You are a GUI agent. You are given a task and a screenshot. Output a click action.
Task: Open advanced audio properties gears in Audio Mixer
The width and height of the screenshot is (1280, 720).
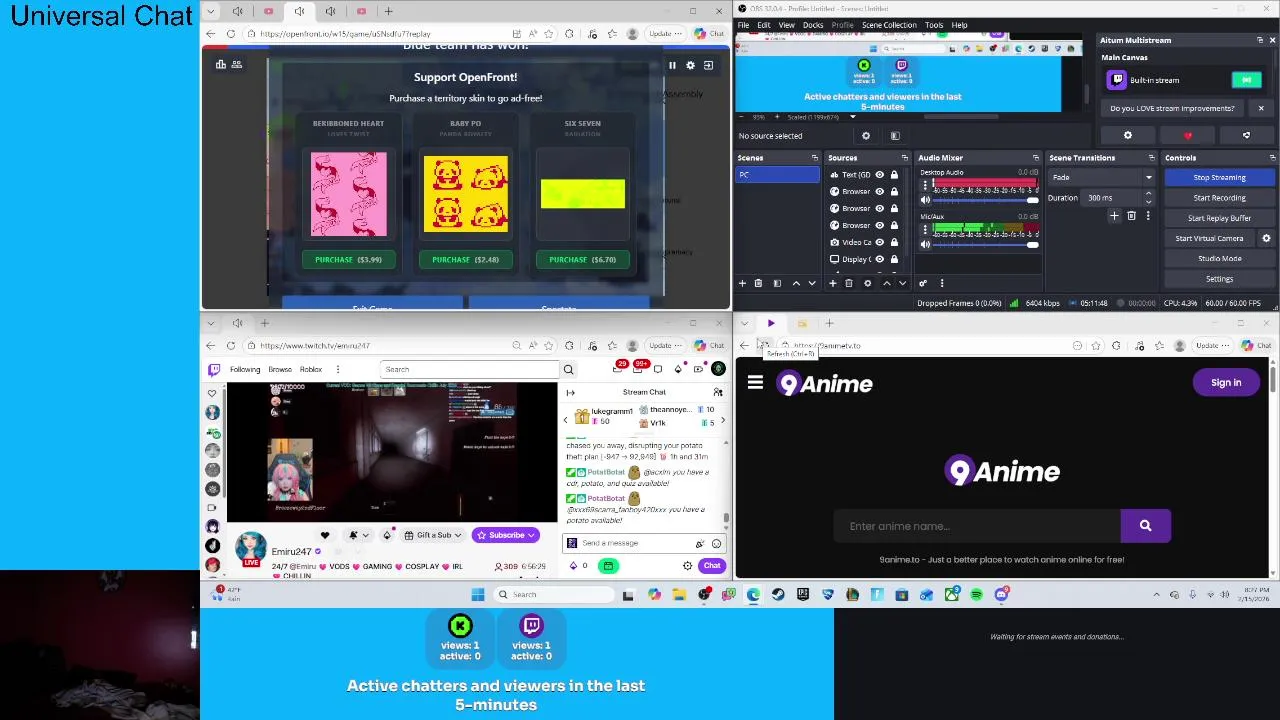(x=923, y=283)
